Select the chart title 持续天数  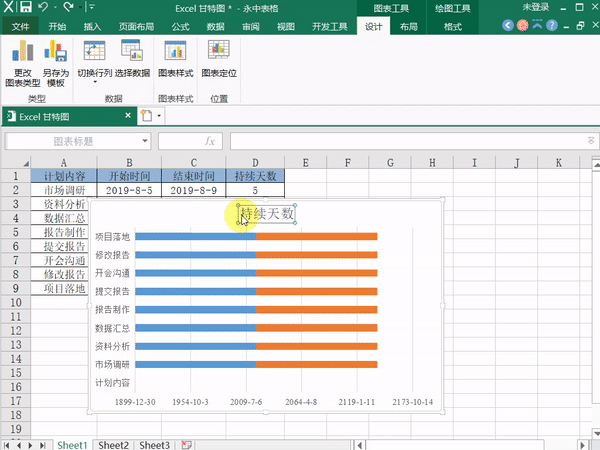click(267, 214)
